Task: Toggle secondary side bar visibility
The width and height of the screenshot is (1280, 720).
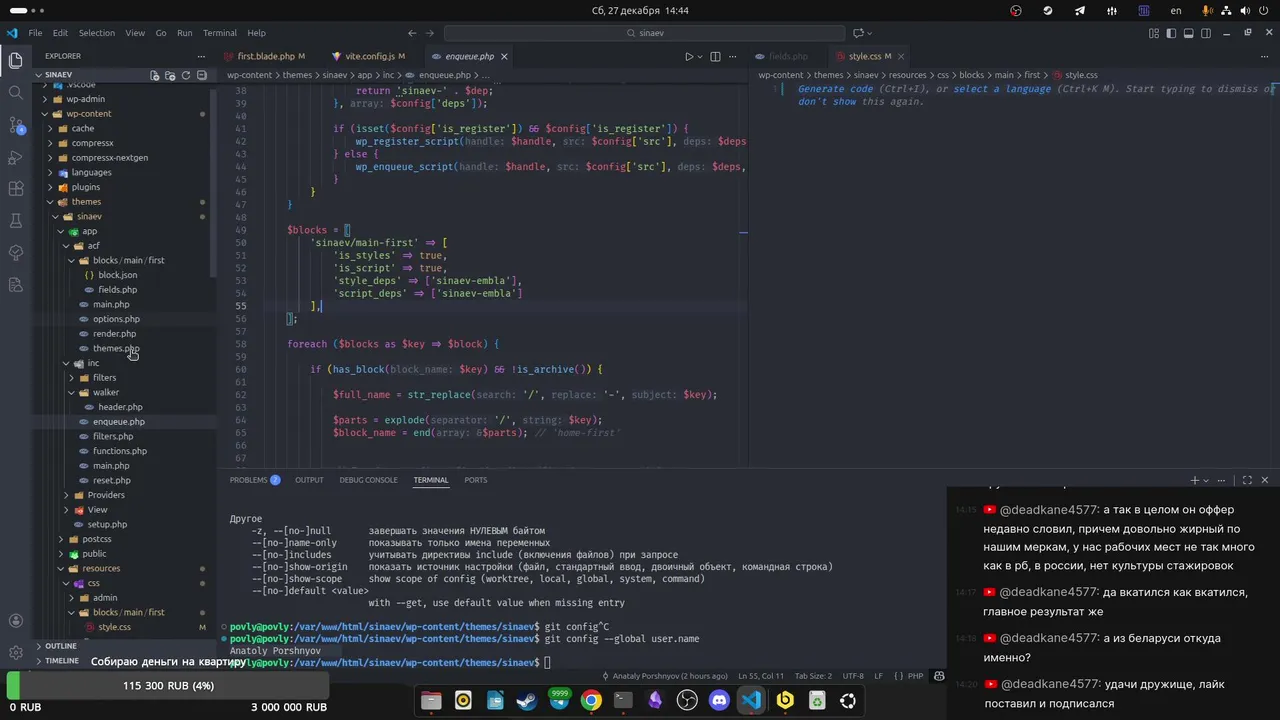Action: coord(1207,33)
